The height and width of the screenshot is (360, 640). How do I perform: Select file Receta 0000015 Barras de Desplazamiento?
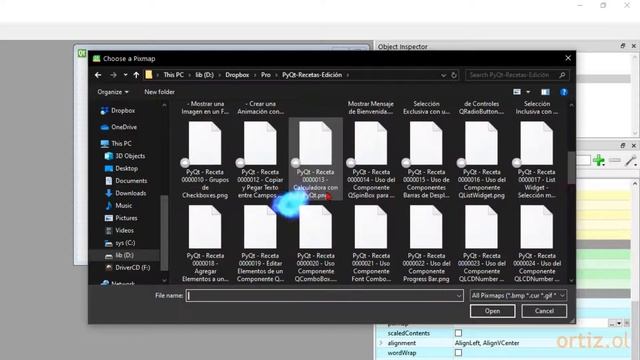point(426,160)
